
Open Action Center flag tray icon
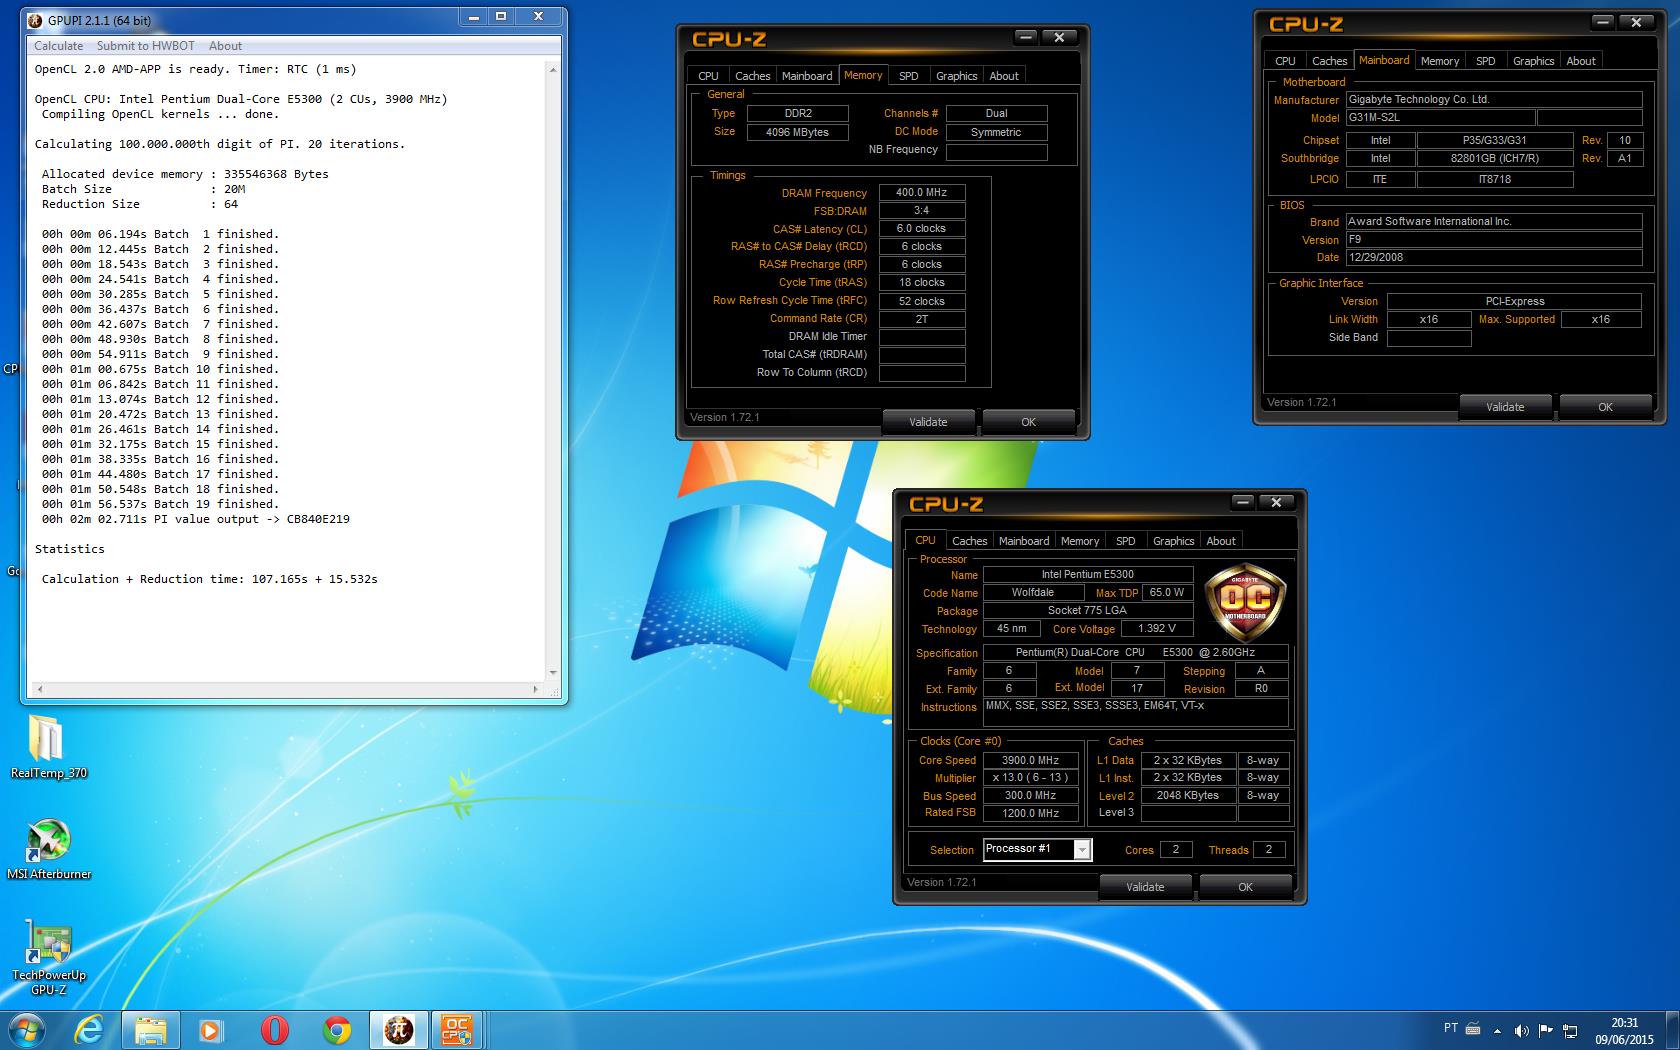[x=1546, y=1030]
